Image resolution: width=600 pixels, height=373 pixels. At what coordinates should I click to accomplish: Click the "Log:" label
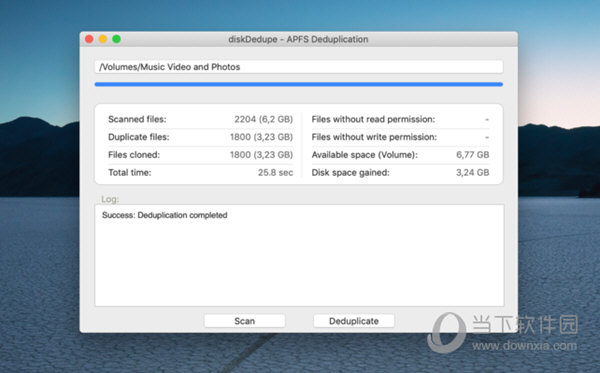coord(110,199)
